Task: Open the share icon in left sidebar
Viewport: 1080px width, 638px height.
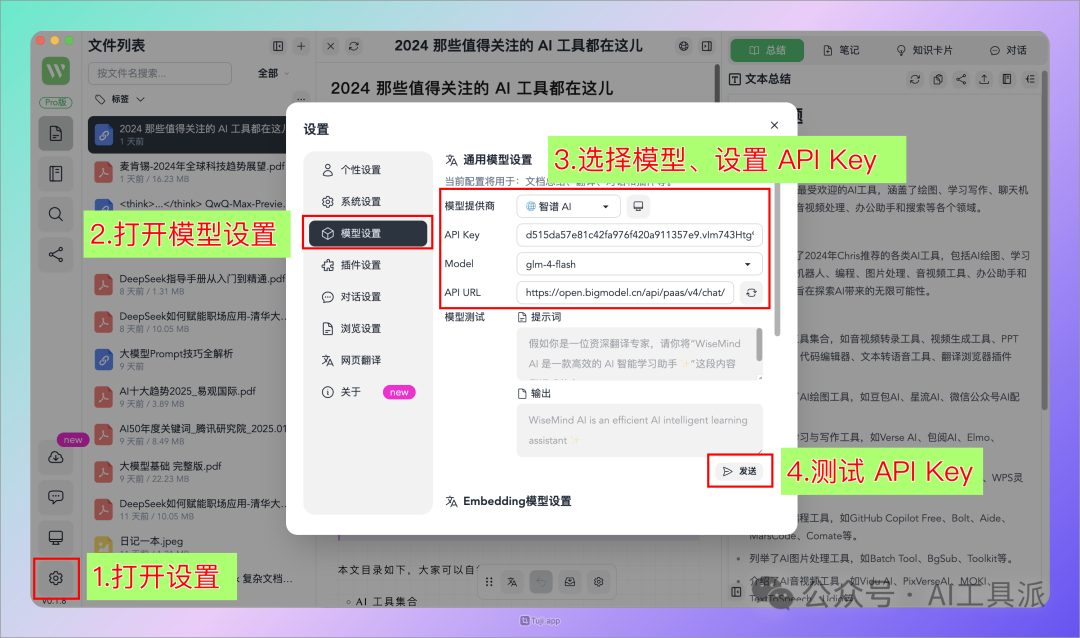Action: click(x=56, y=254)
